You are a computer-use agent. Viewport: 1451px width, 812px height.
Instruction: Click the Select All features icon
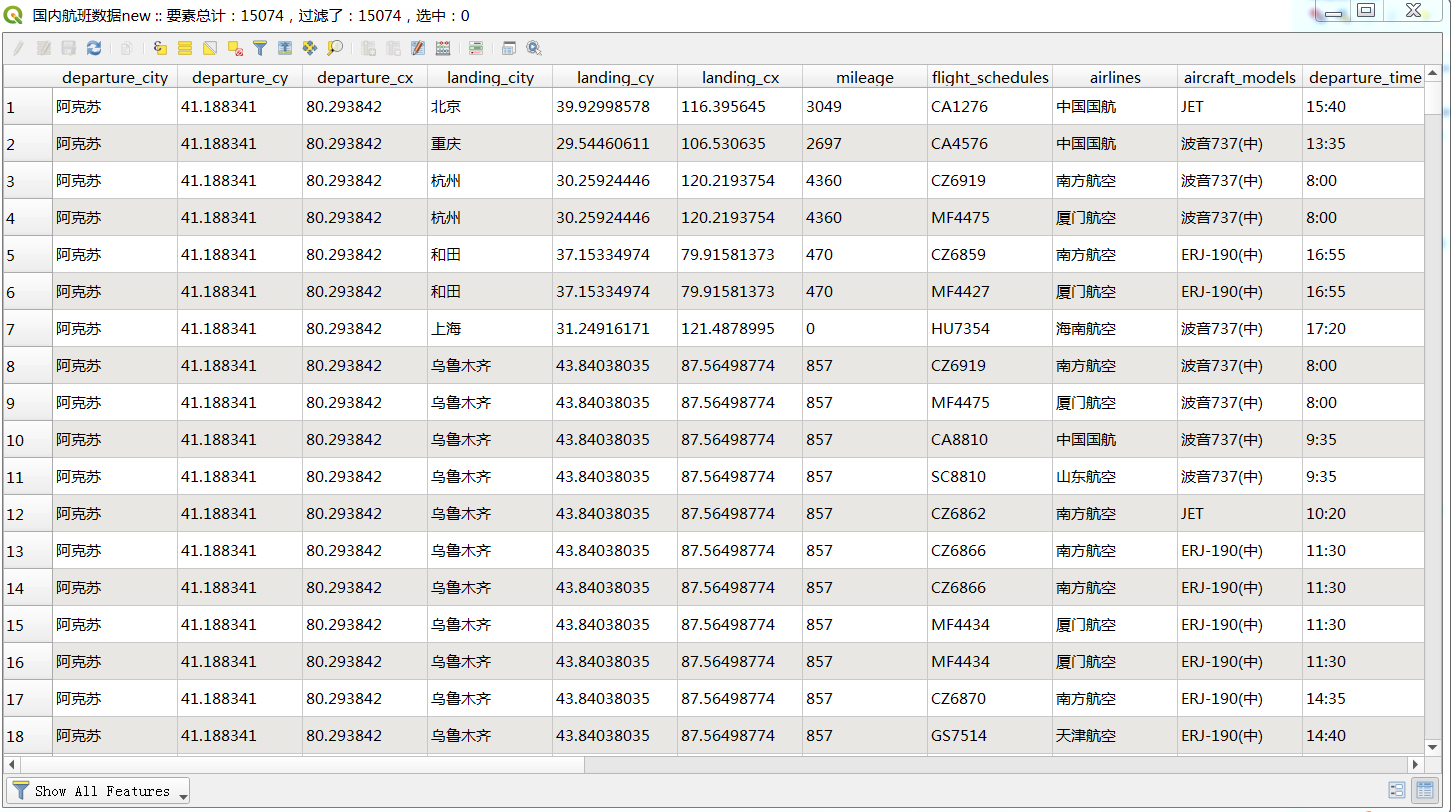click(x=185, y=48)
